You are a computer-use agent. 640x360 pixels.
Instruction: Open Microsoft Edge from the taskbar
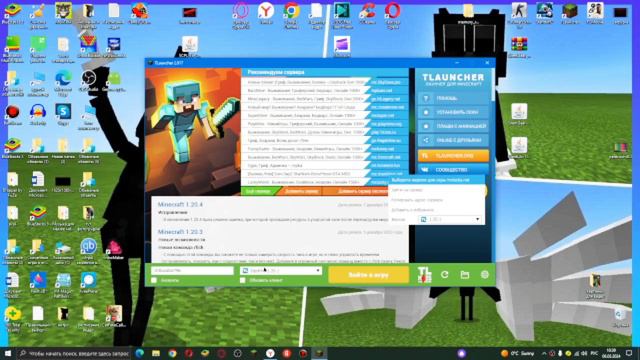point(140,353)
